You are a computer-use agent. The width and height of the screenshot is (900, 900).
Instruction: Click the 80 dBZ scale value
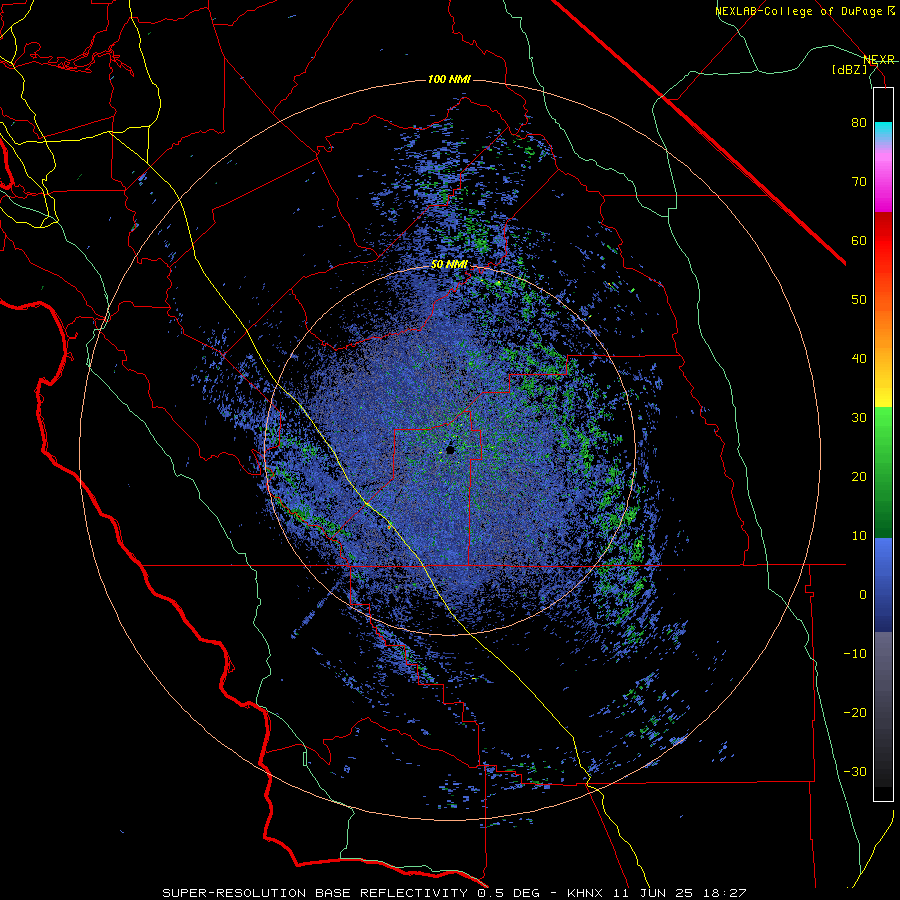859,123
